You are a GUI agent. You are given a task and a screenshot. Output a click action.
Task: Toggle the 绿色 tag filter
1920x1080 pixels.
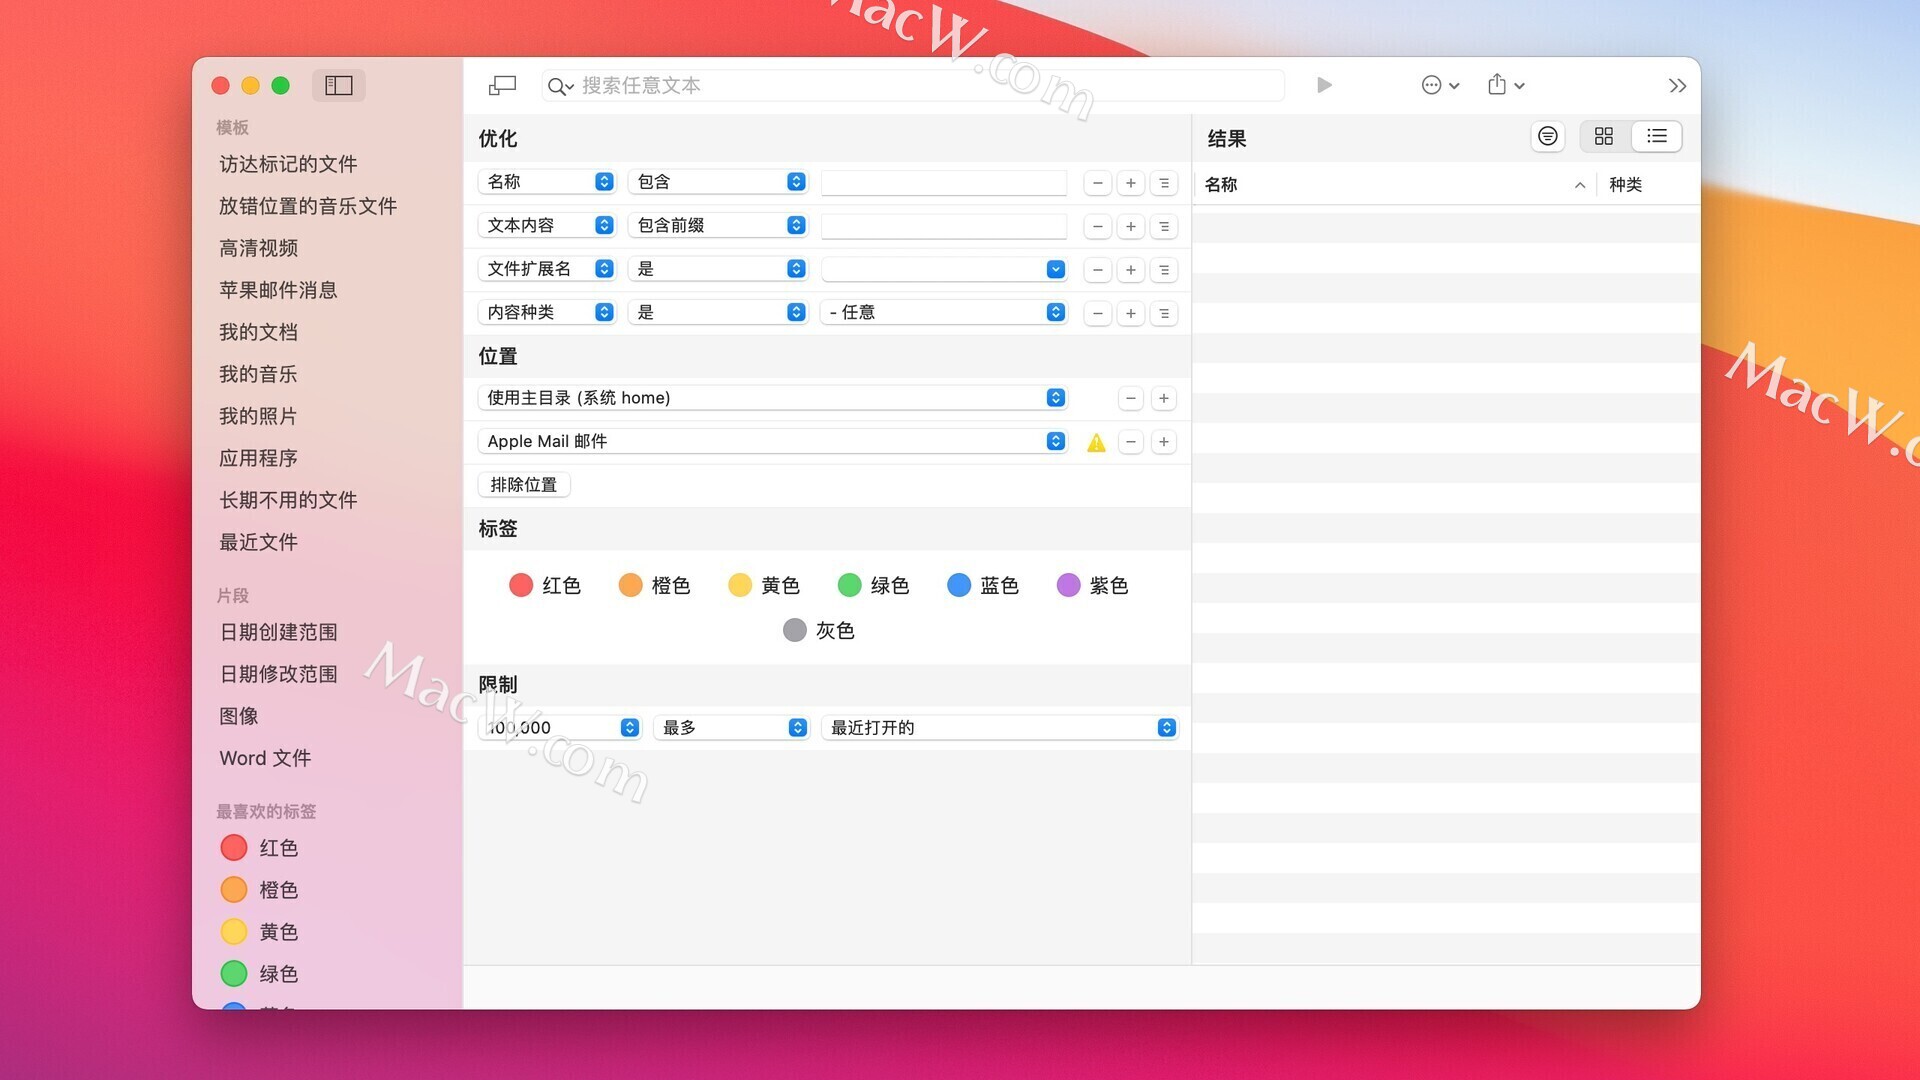point(873,585)
